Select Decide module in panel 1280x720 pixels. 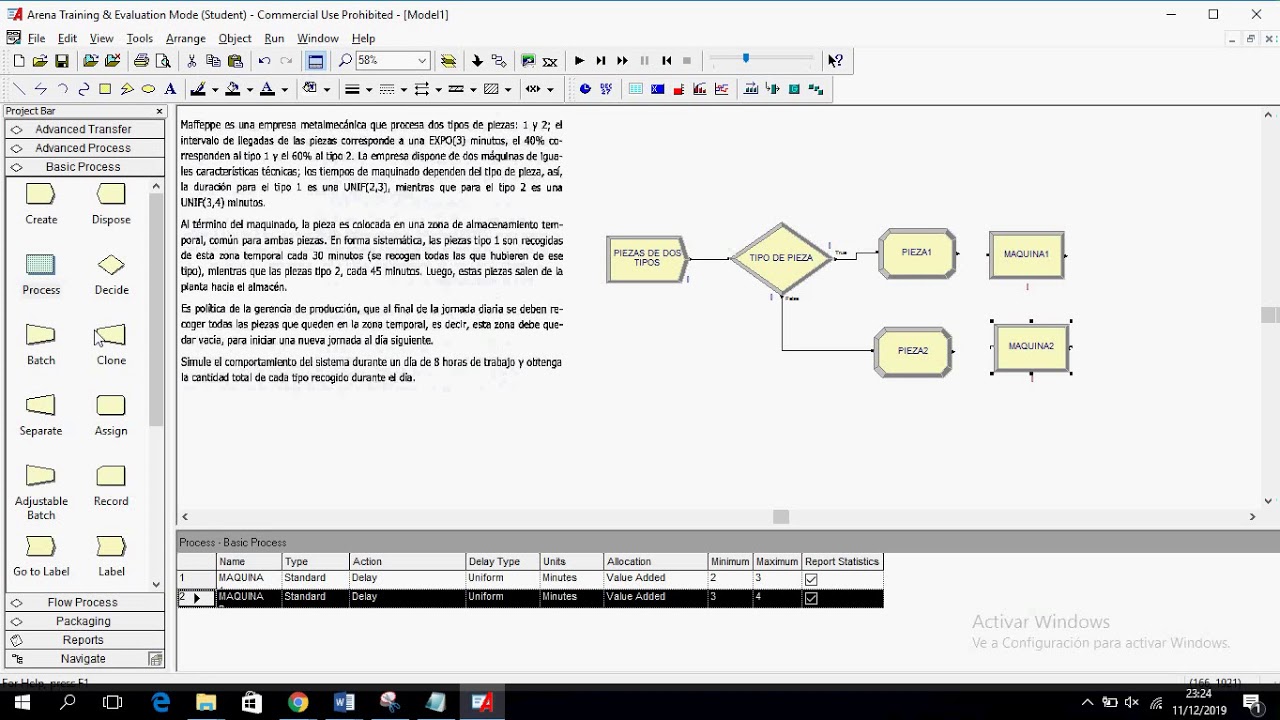click(111, 274)
